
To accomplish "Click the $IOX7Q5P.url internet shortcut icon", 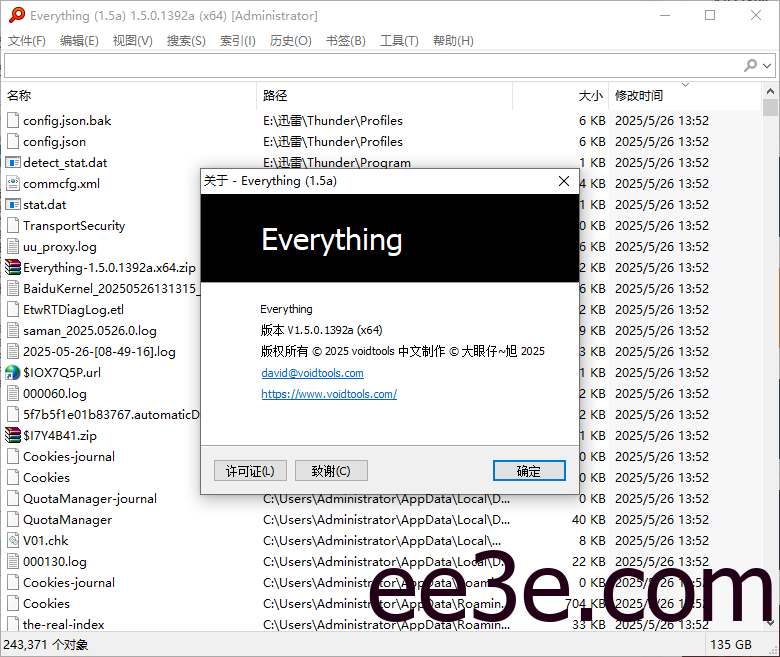I will point(13,373).
